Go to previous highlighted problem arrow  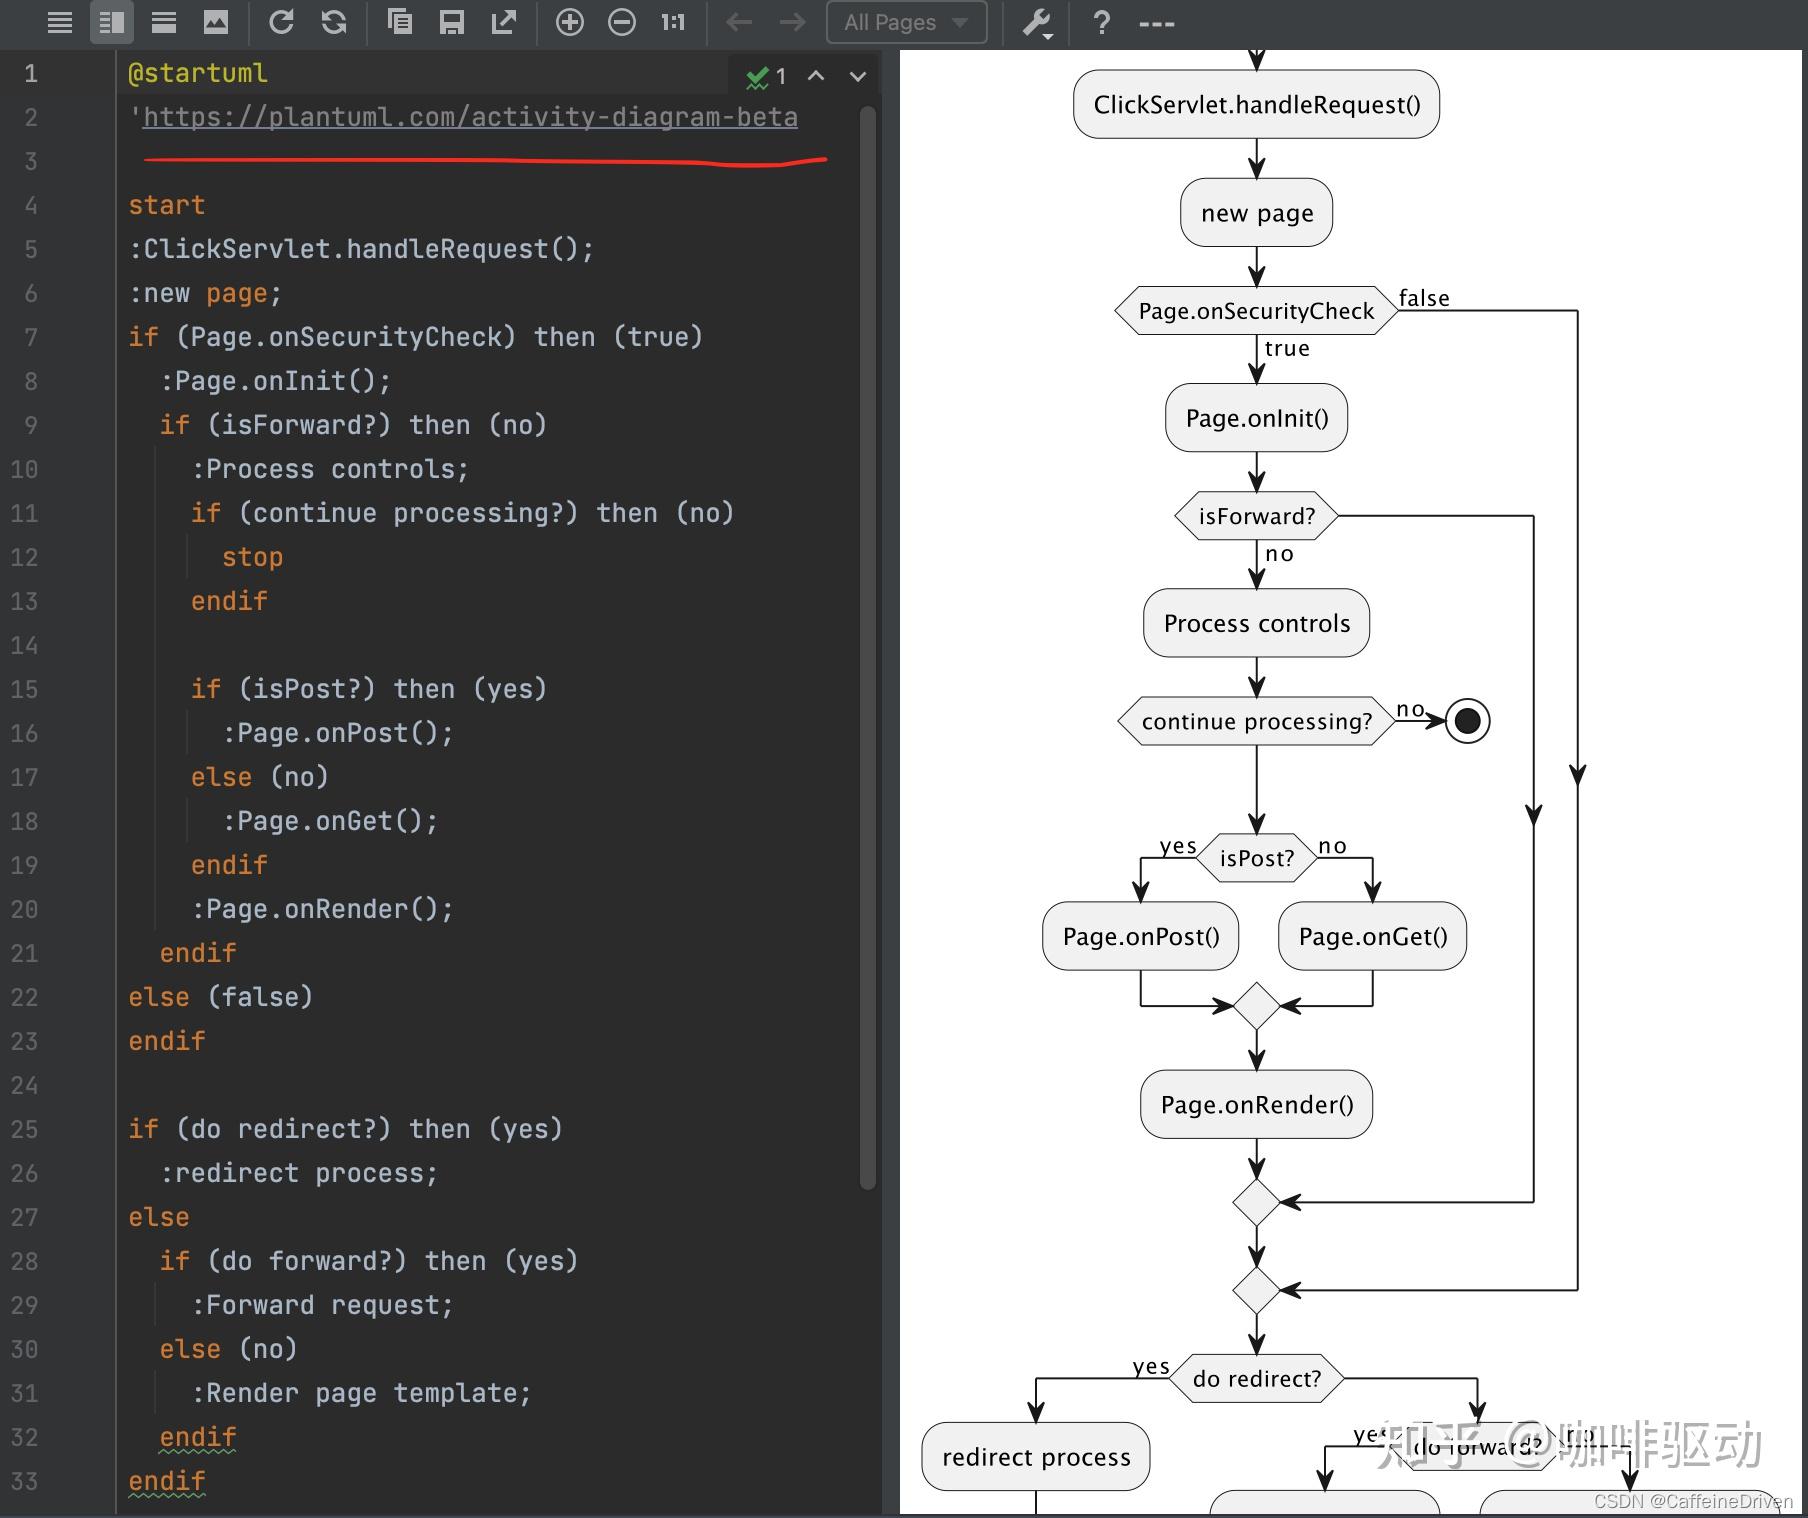point(816,76)
